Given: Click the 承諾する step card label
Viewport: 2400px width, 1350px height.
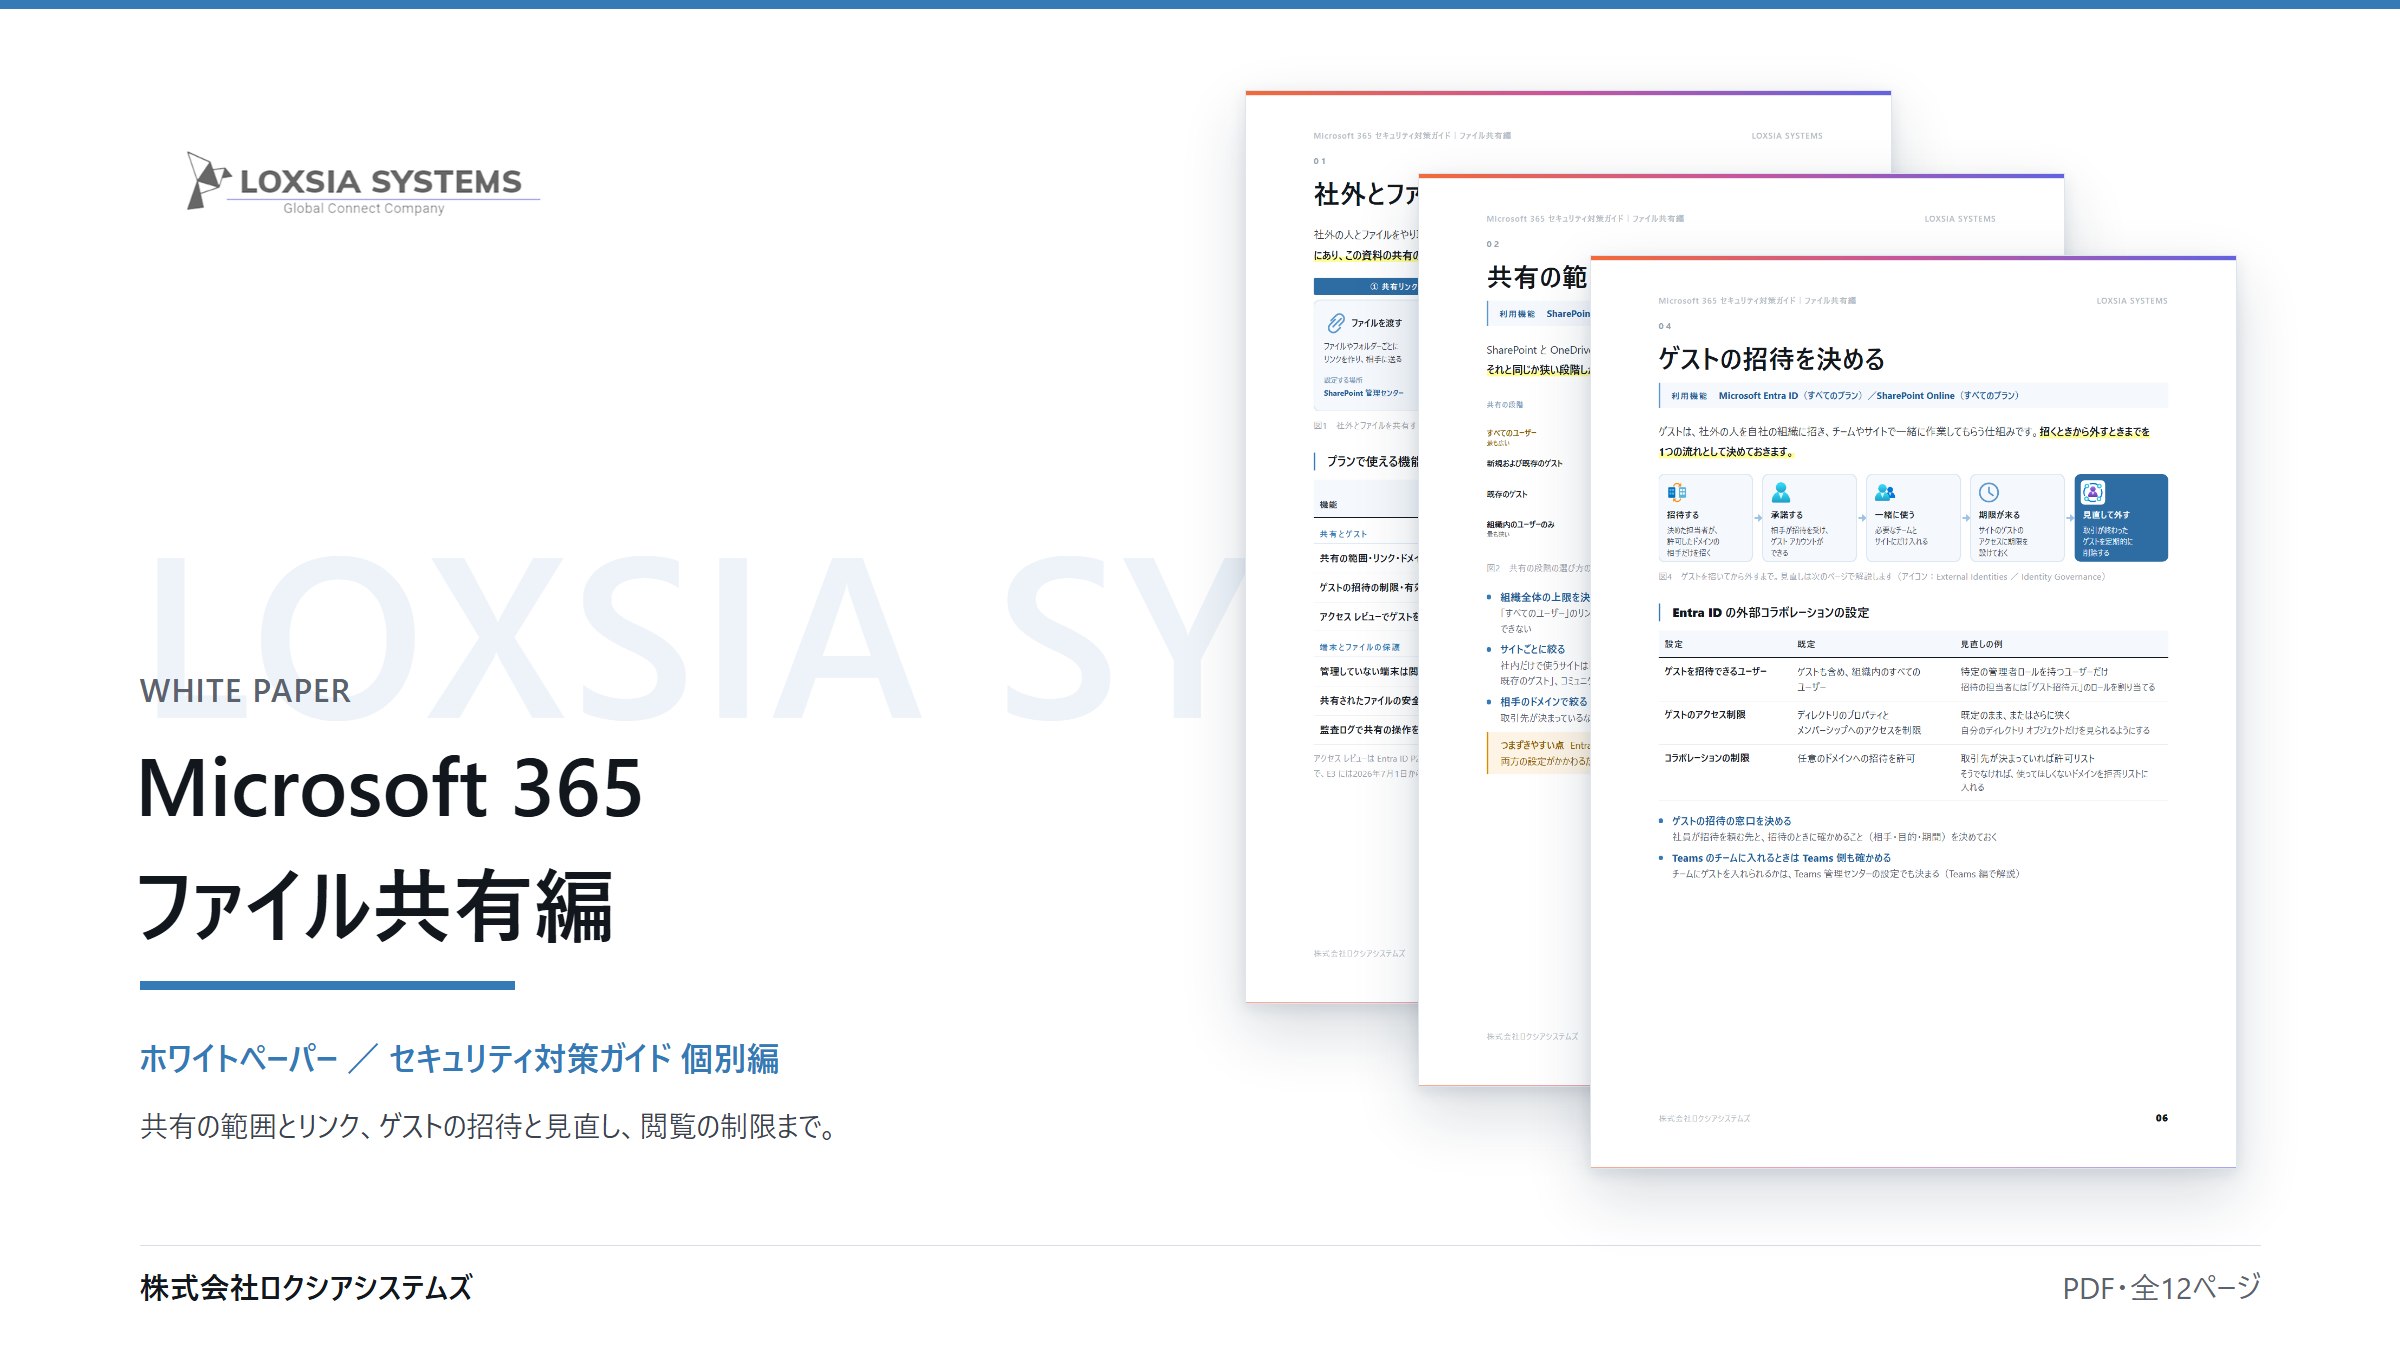Looking at the screenshot, I should tap(1787, 515).
